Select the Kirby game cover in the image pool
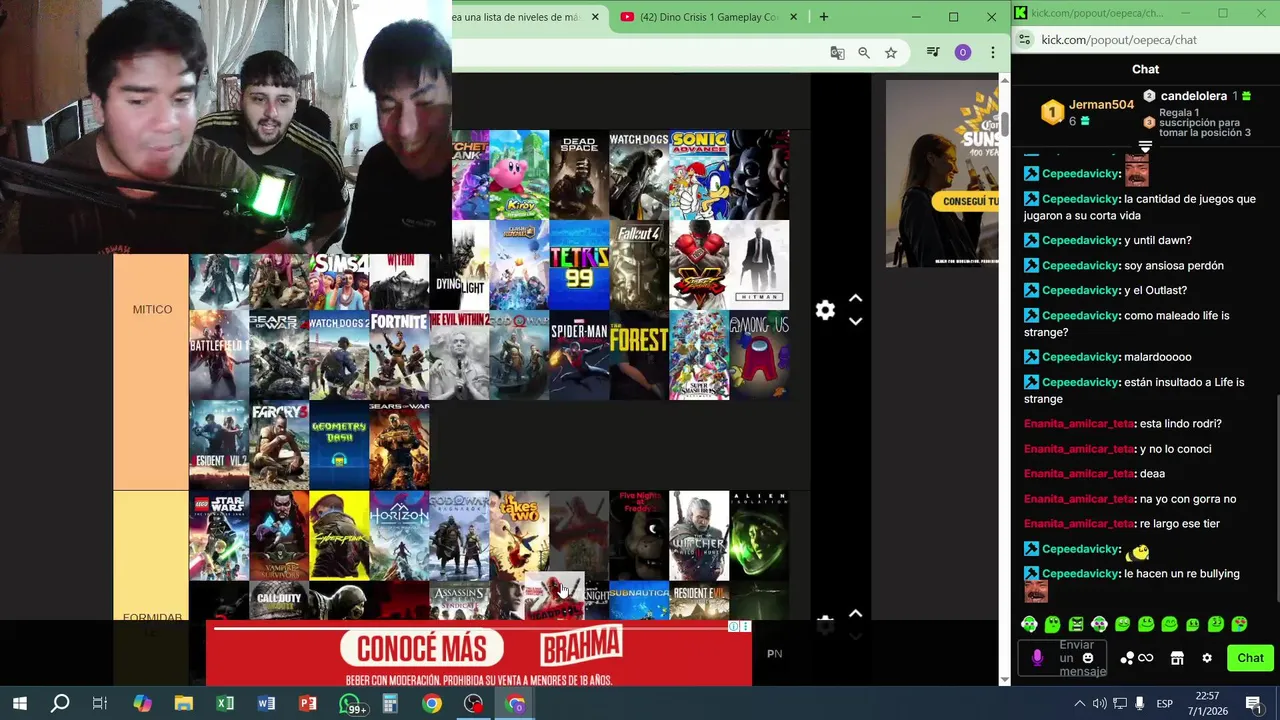Screen dimensions: 1280x720 tap(519, 175)
